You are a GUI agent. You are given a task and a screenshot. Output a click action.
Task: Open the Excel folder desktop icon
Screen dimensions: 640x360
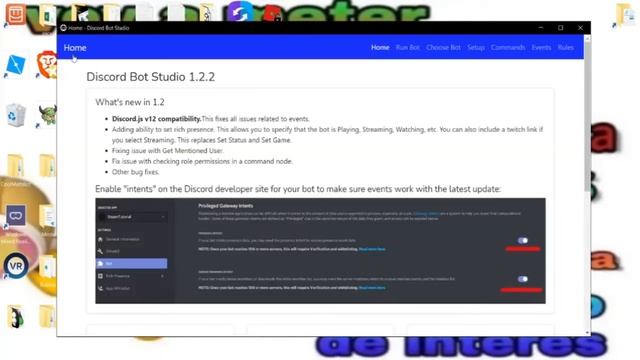(x=47, y=15)
